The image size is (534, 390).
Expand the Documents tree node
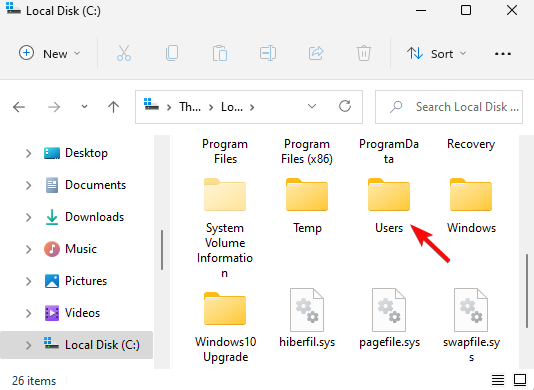point(29,186)
